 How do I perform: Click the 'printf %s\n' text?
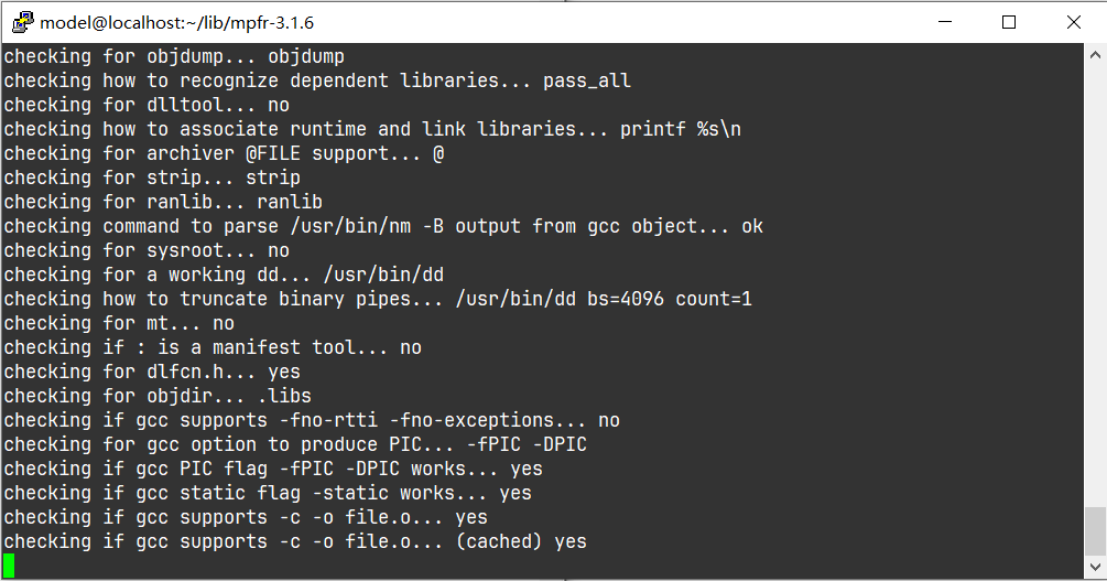(x=680, y=129)
